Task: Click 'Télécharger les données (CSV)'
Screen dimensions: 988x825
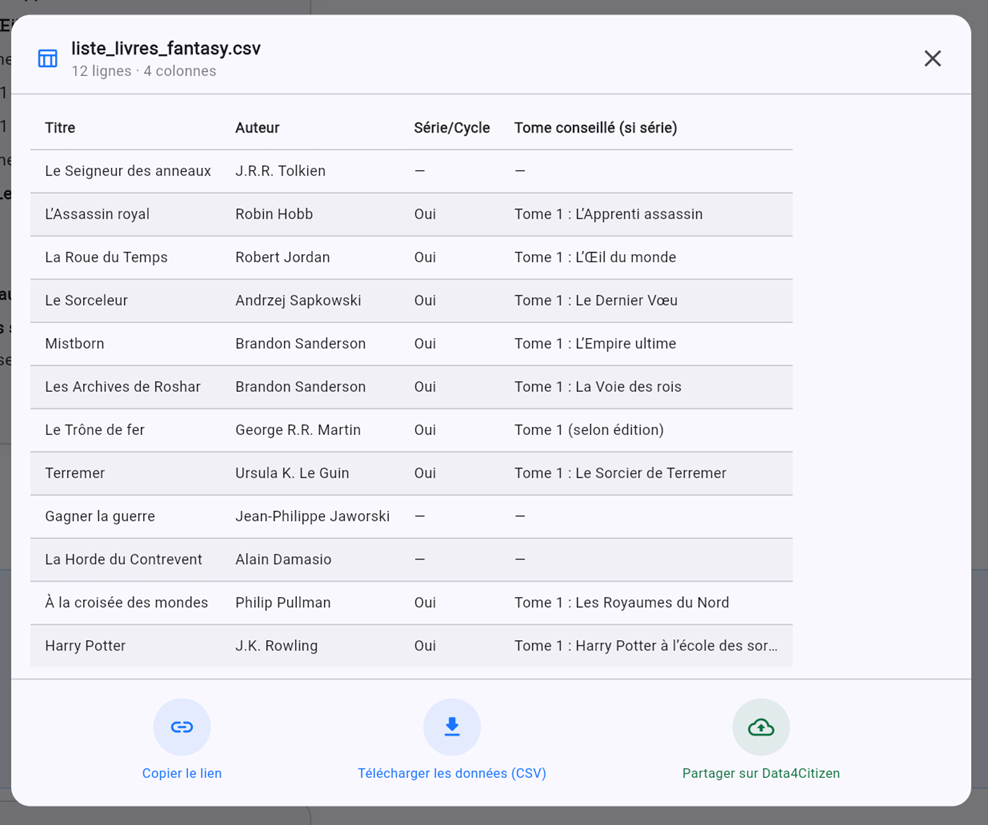Action: [x=452, y=773]
